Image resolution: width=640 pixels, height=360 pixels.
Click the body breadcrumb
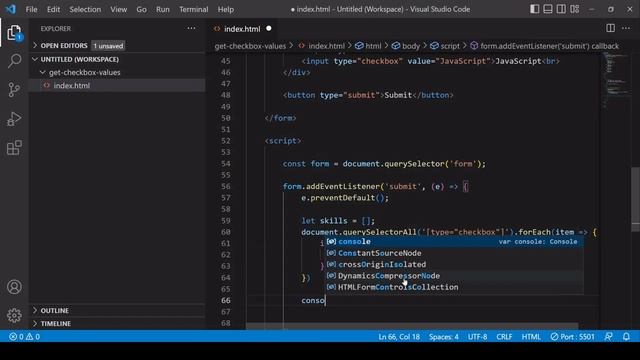pyautogui.click(x=406, y=46)
